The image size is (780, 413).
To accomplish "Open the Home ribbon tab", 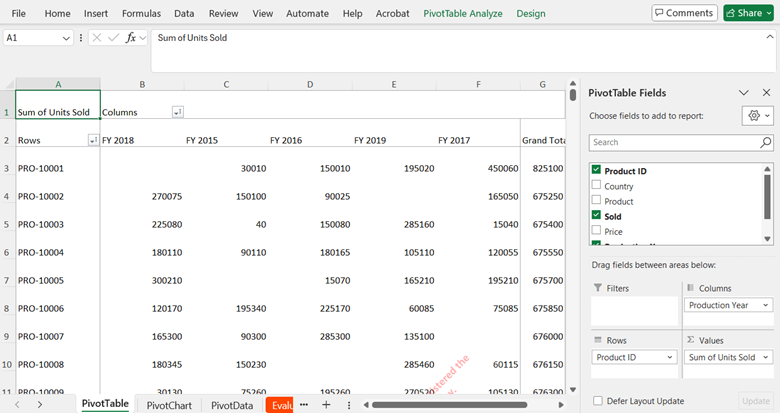I will (x=57, y=13).
